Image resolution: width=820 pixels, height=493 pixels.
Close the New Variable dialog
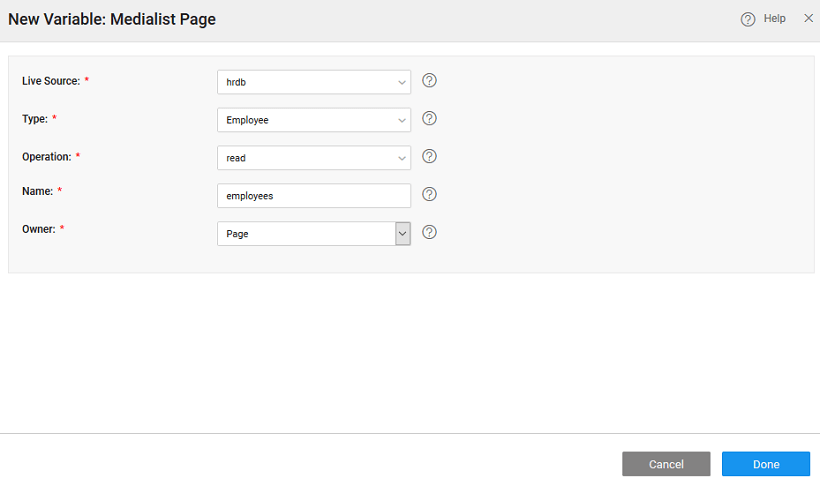point(808,18)
